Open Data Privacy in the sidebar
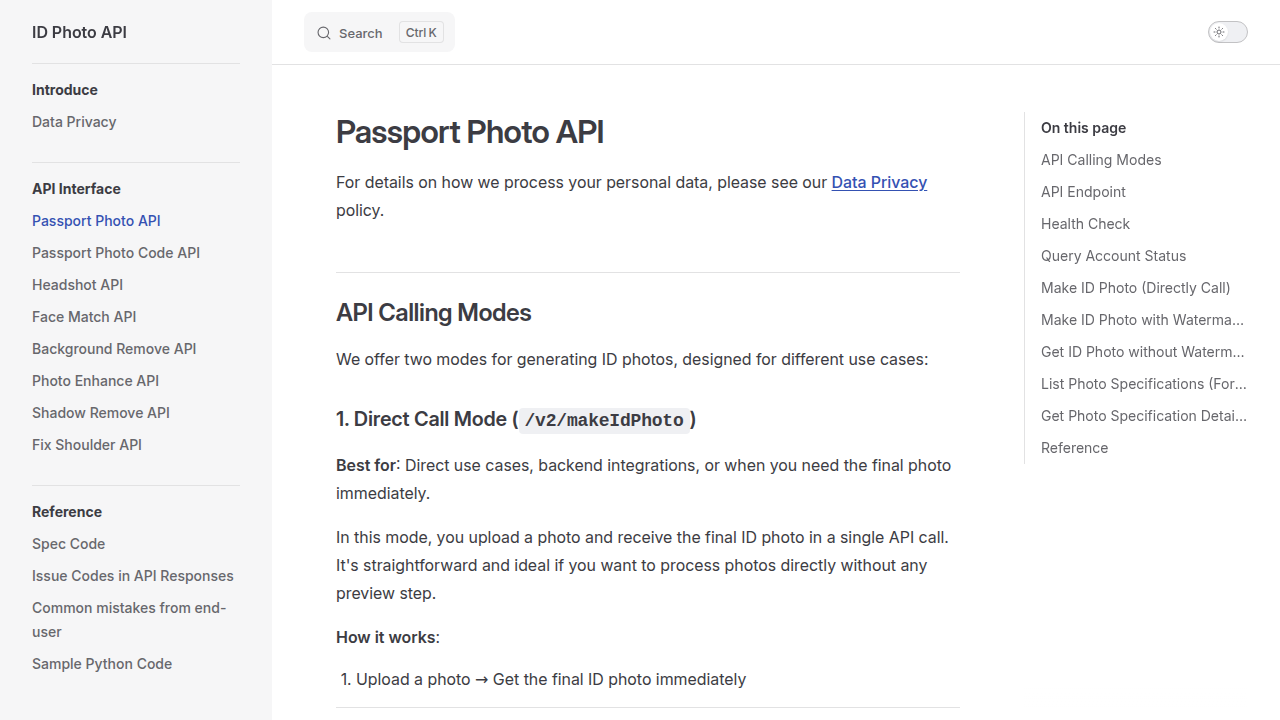Image resolution: width=1280 pixels, height=720 pixels. 74,122
